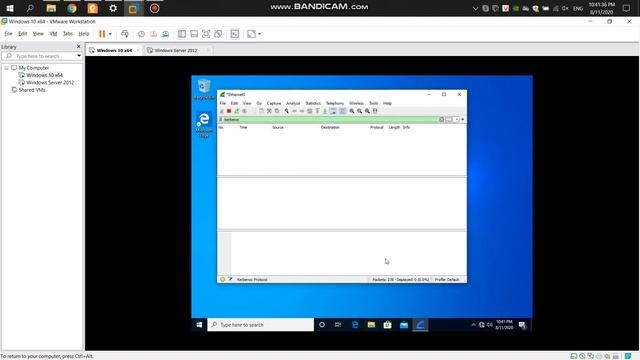Click VMware Unity mode icon
The image size is (640, 360).
[218, 34]
